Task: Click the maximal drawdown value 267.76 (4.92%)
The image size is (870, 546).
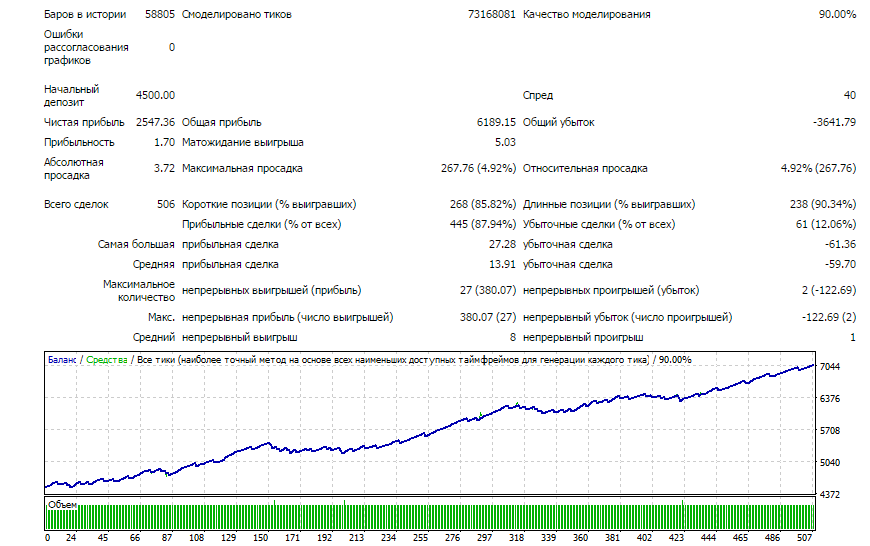Action: 478,168
